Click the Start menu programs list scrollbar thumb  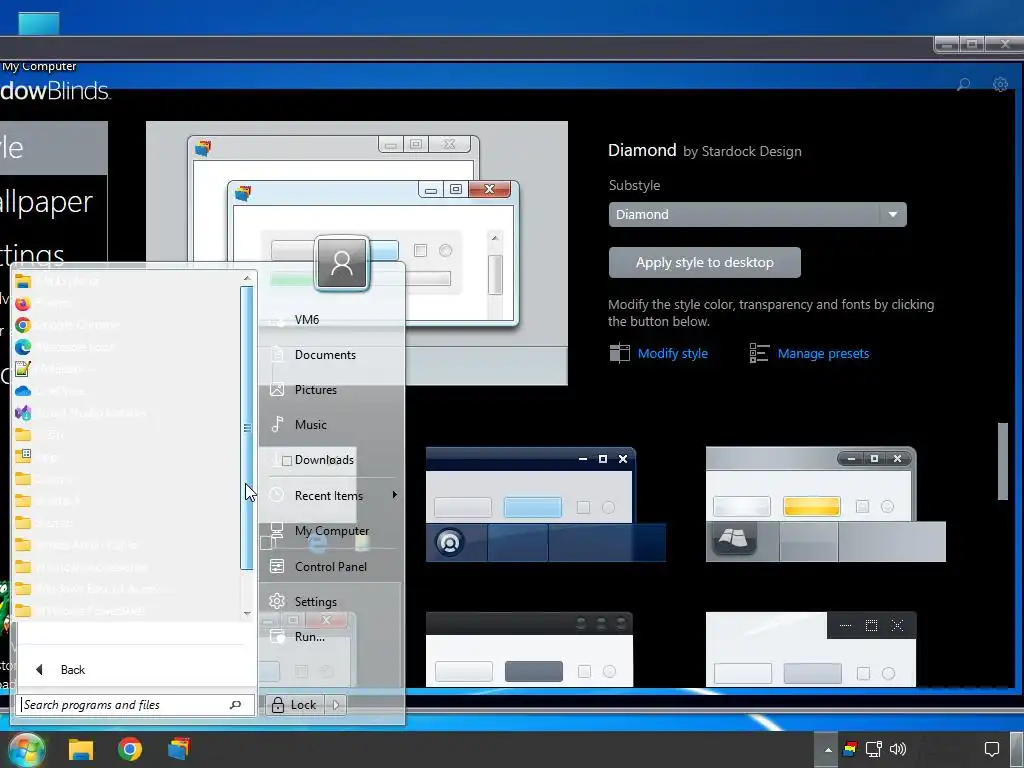click(x=247, y=428)
